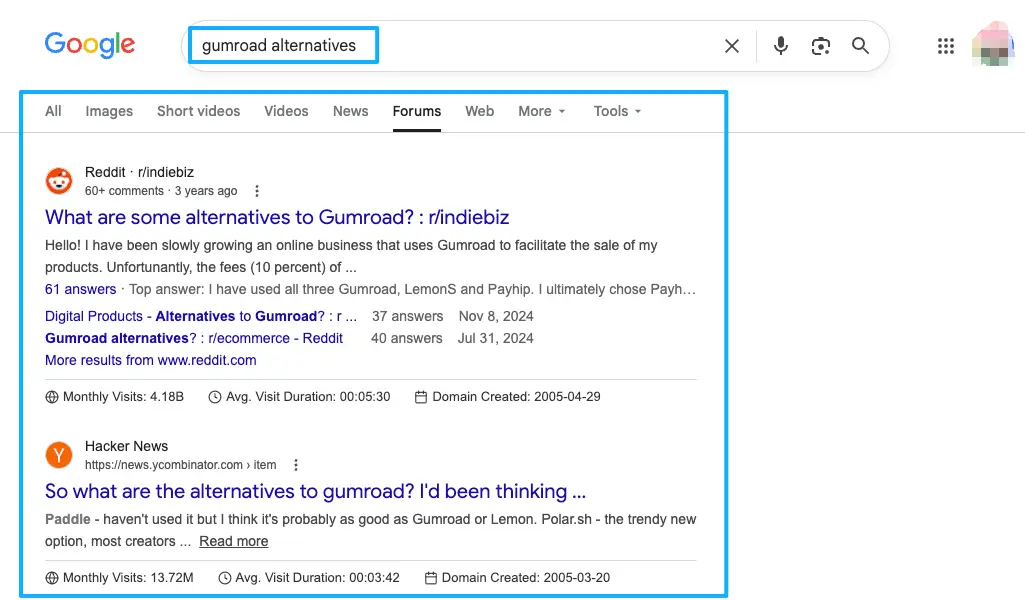Click the globe icon next to Monthly Visits 13.72M

pyautogui.click(x=52, y=578)
